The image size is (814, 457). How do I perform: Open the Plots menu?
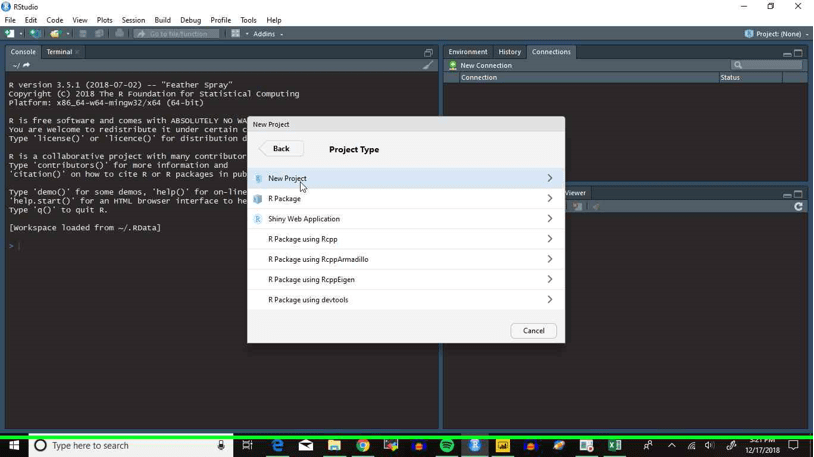pyautogui.click(x=104, y=20)
